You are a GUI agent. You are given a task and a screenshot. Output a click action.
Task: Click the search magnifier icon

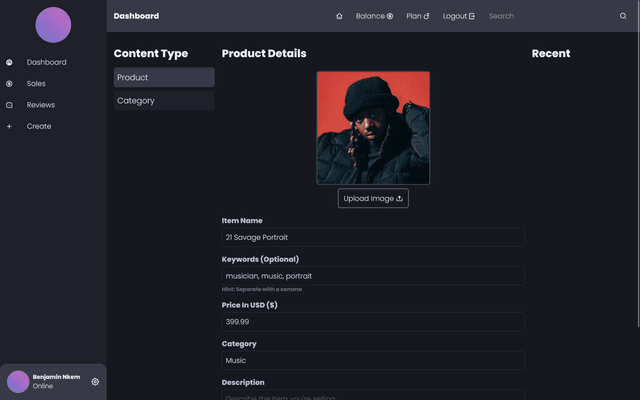(623, 16)
